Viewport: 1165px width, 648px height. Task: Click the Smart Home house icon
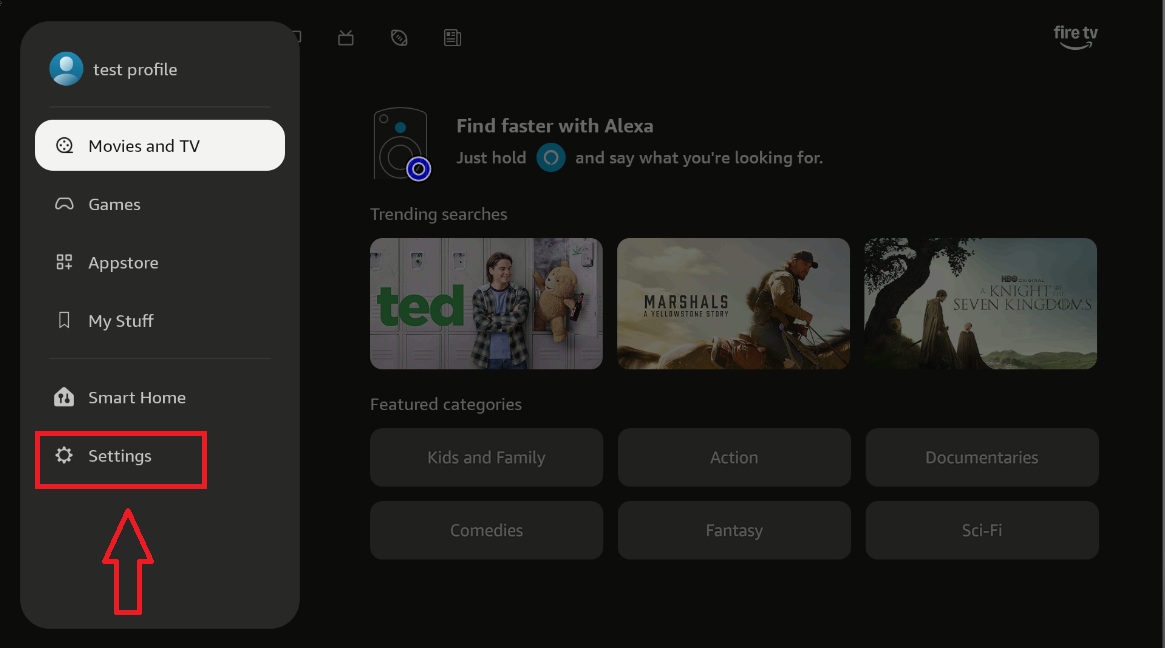point(64,398)
